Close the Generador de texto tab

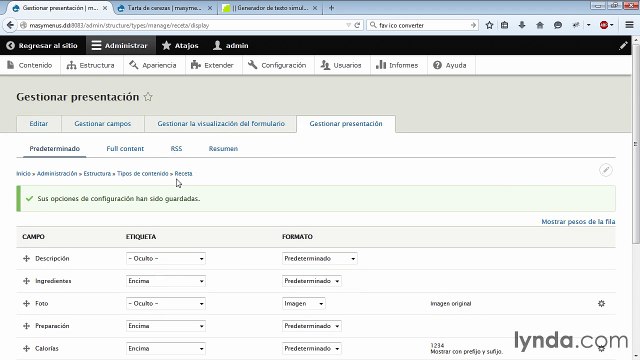(315, 8)
